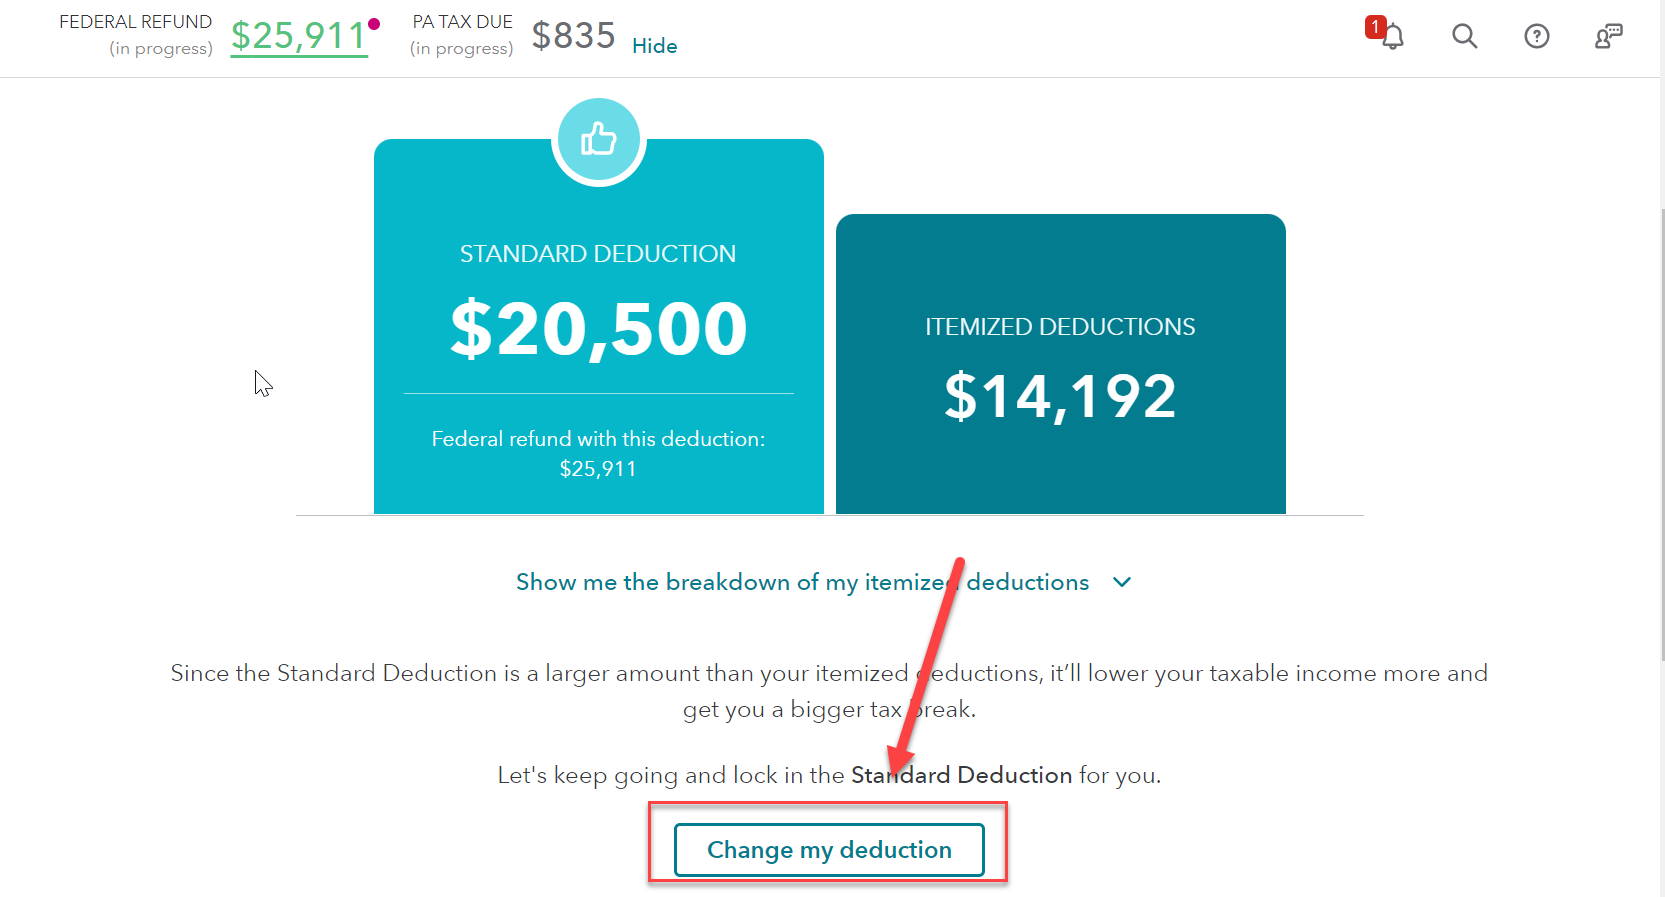Click the red notification count badge
Screen dimensions: 1665x897
1376,27
